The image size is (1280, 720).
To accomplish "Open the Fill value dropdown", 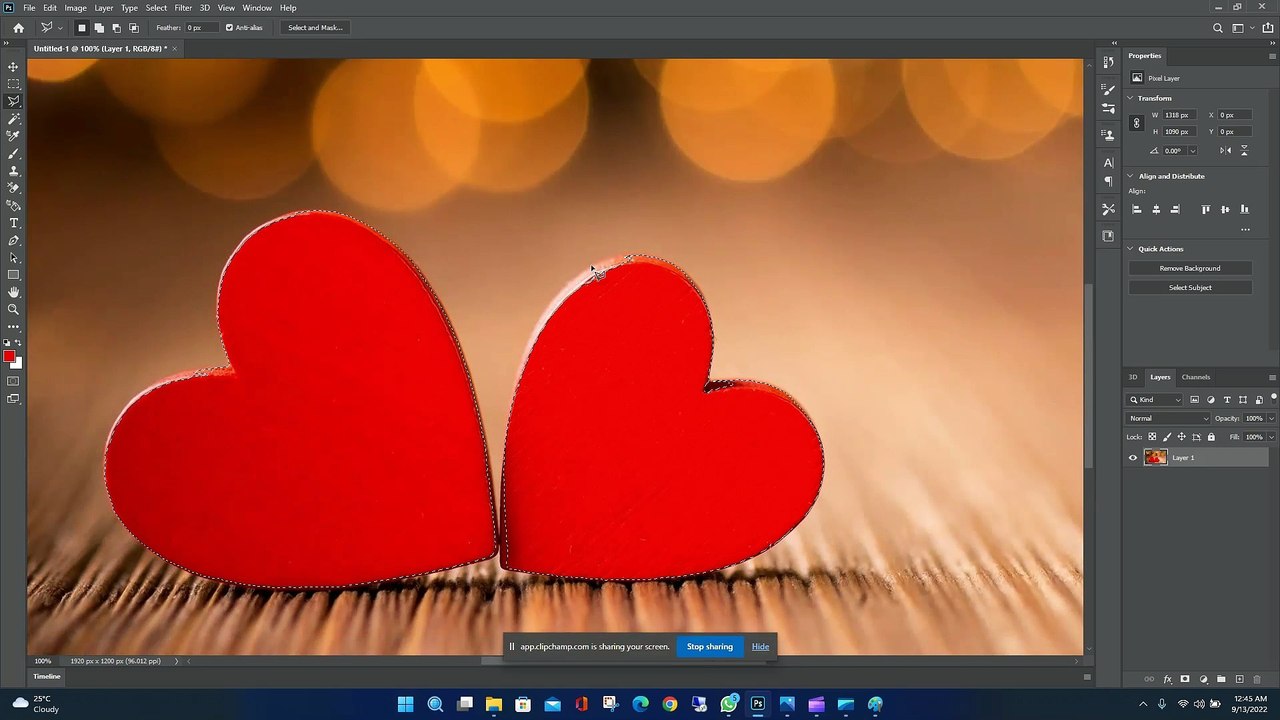I will [1271, 437].
